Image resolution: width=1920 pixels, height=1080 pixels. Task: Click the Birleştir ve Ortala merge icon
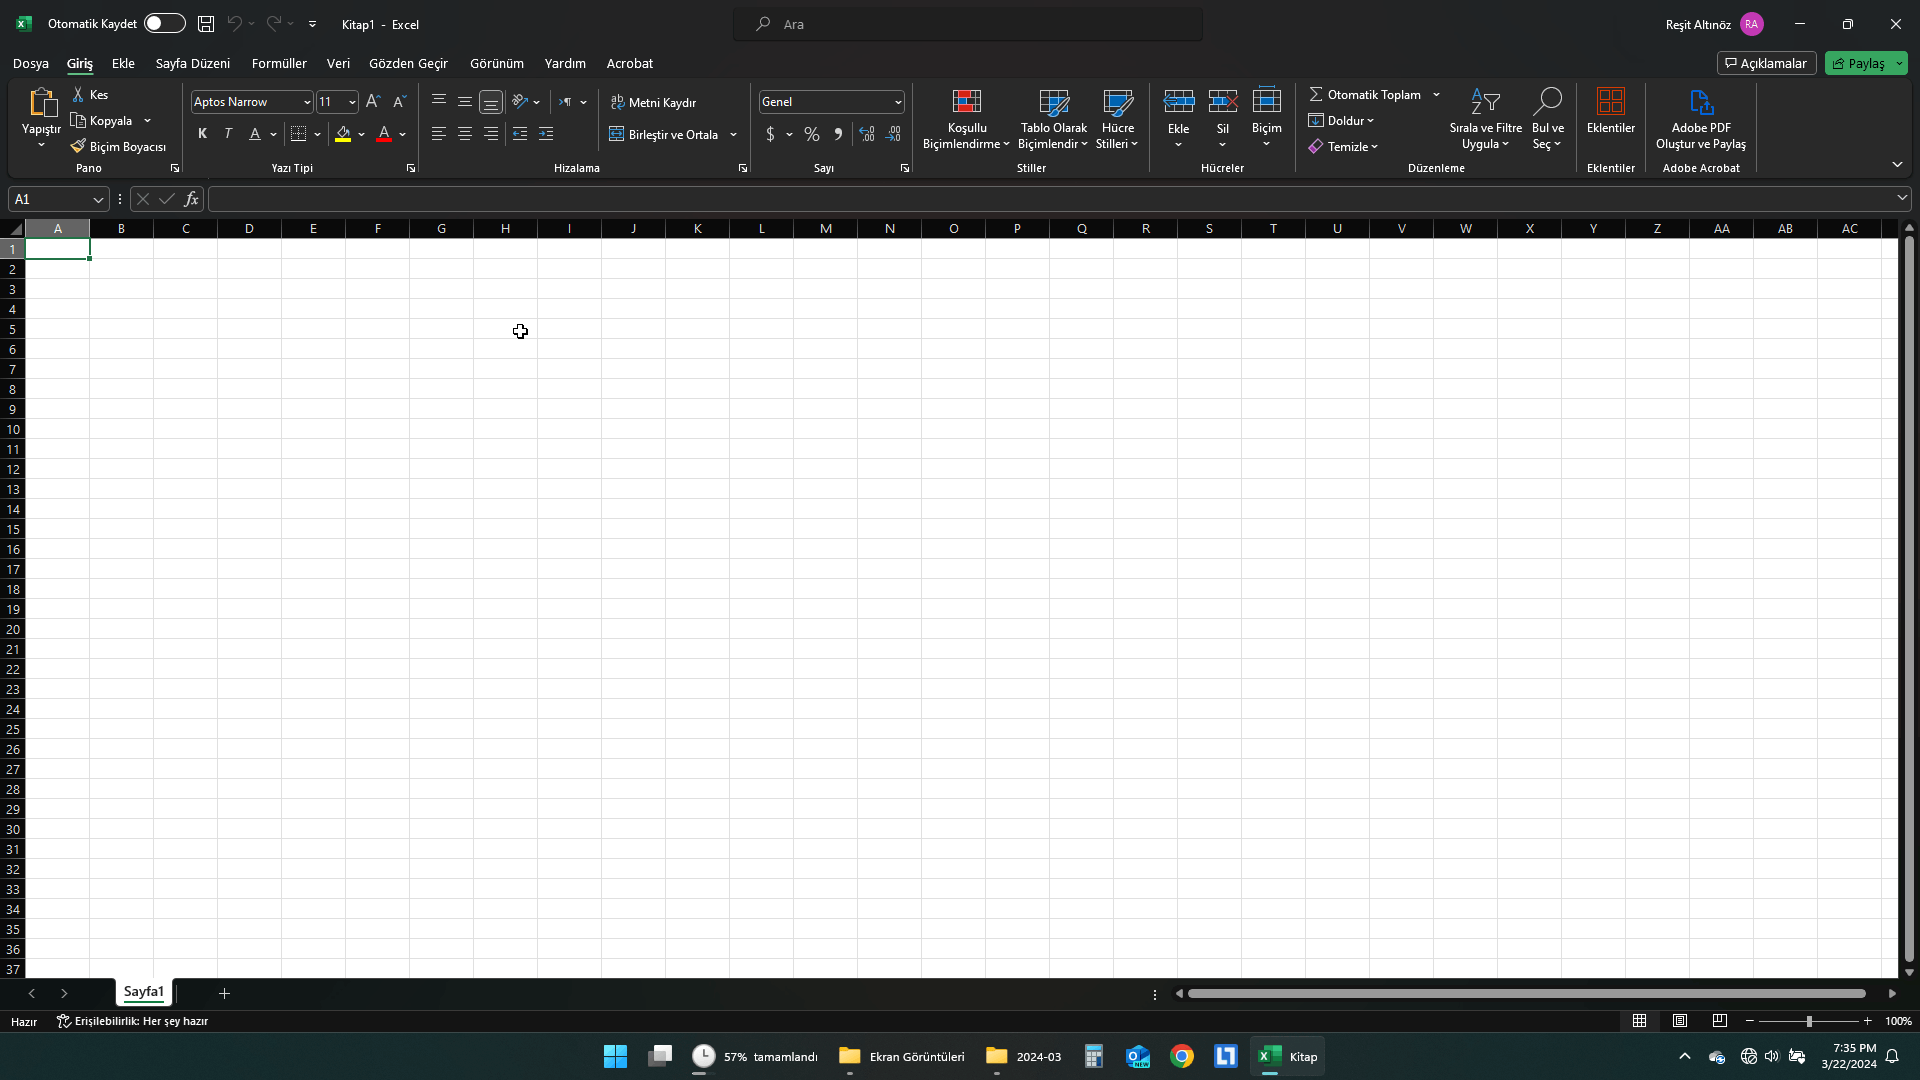[x=617, y=135]
